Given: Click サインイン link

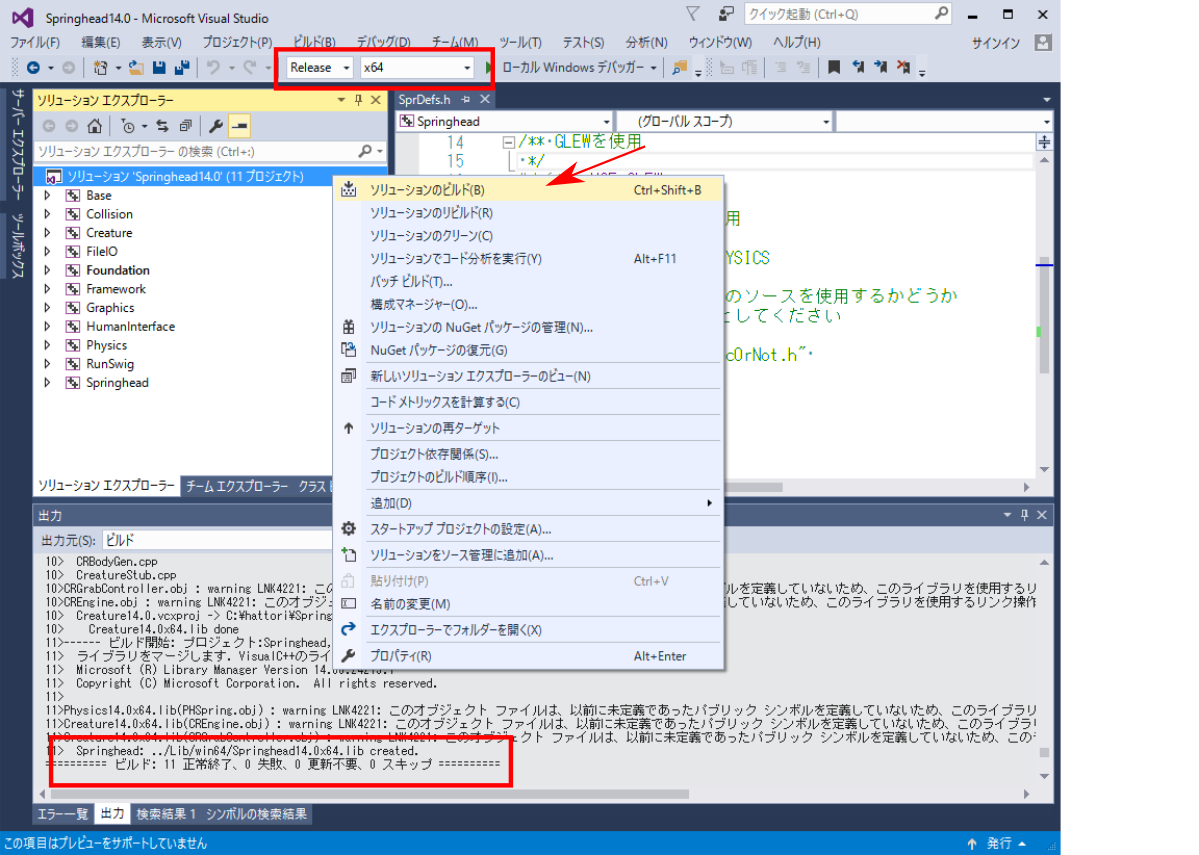Looking at the screenshot, I should pos(995,43).
